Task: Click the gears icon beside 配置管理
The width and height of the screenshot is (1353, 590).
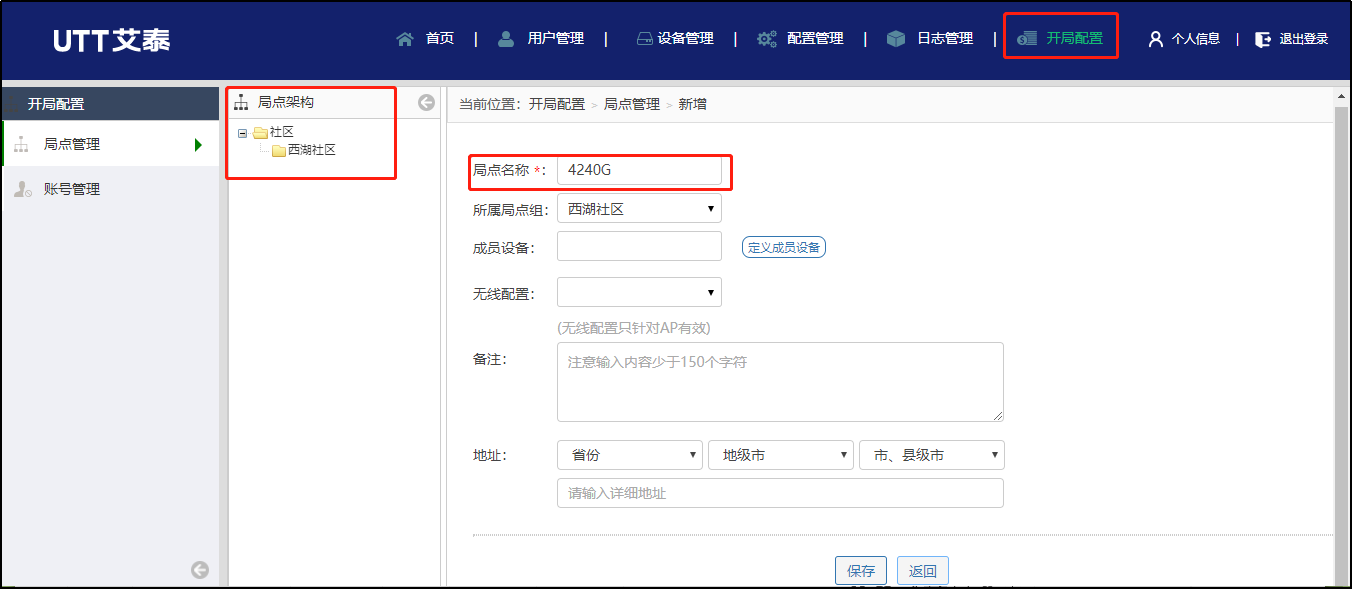Action: tap(767, 39)
